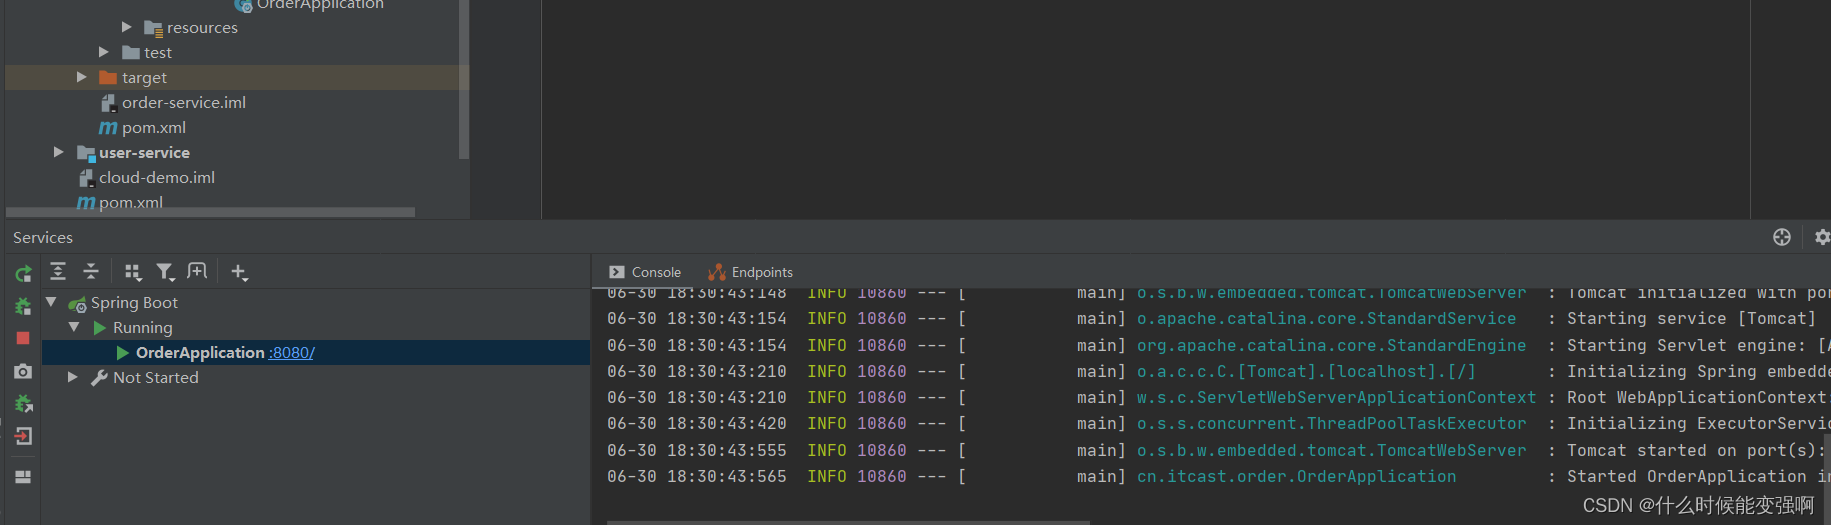
Task: Click the Services panel title
Action: [43, 237]
